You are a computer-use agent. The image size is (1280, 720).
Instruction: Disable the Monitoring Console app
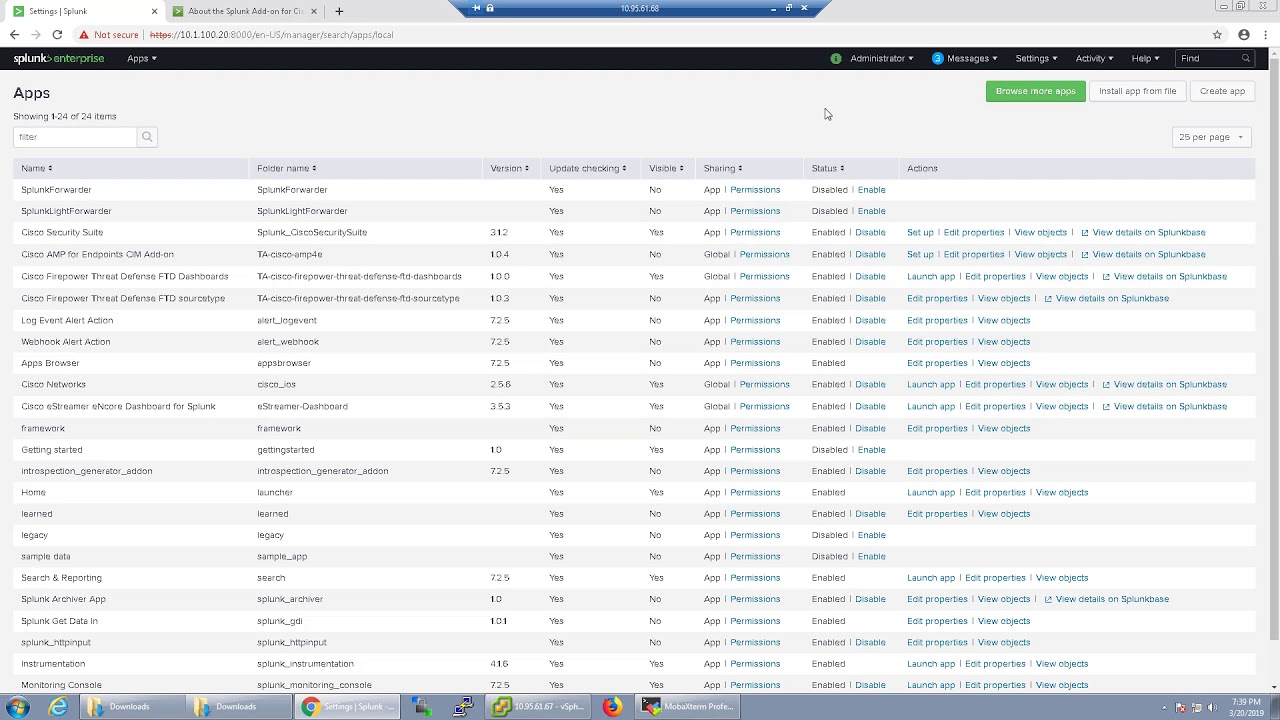pyautogui.click(x=870, y=685)
